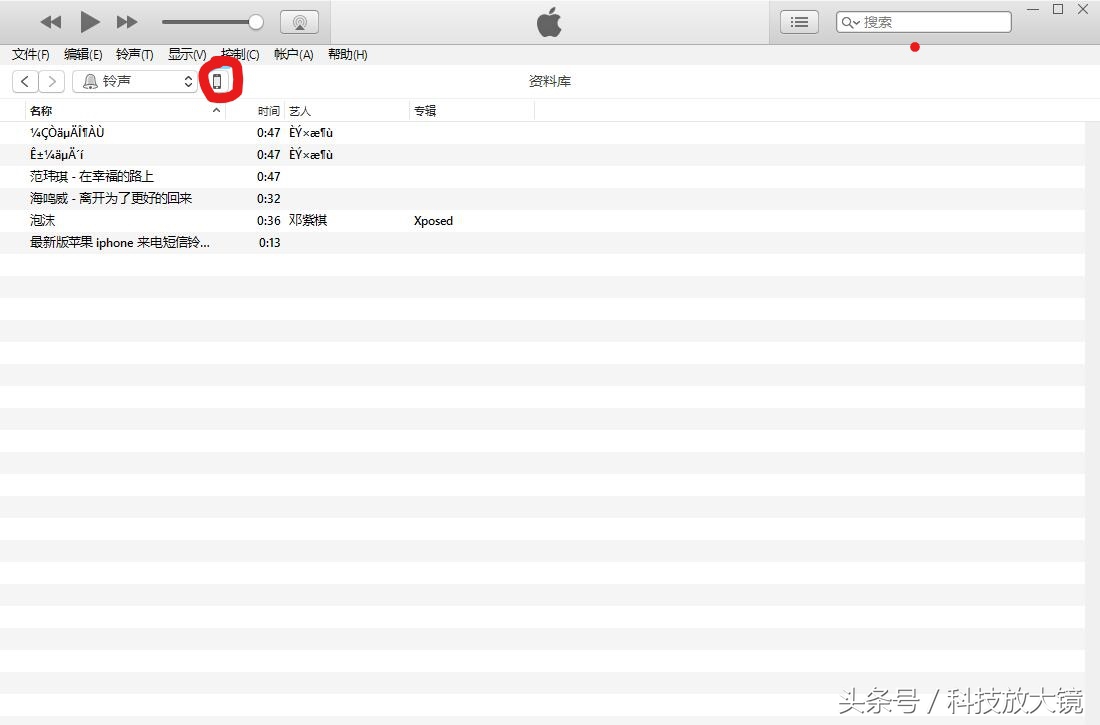Click the fast-forward next track button
The height and width of the screenshot is (725, 1100).
click(127, 22)
